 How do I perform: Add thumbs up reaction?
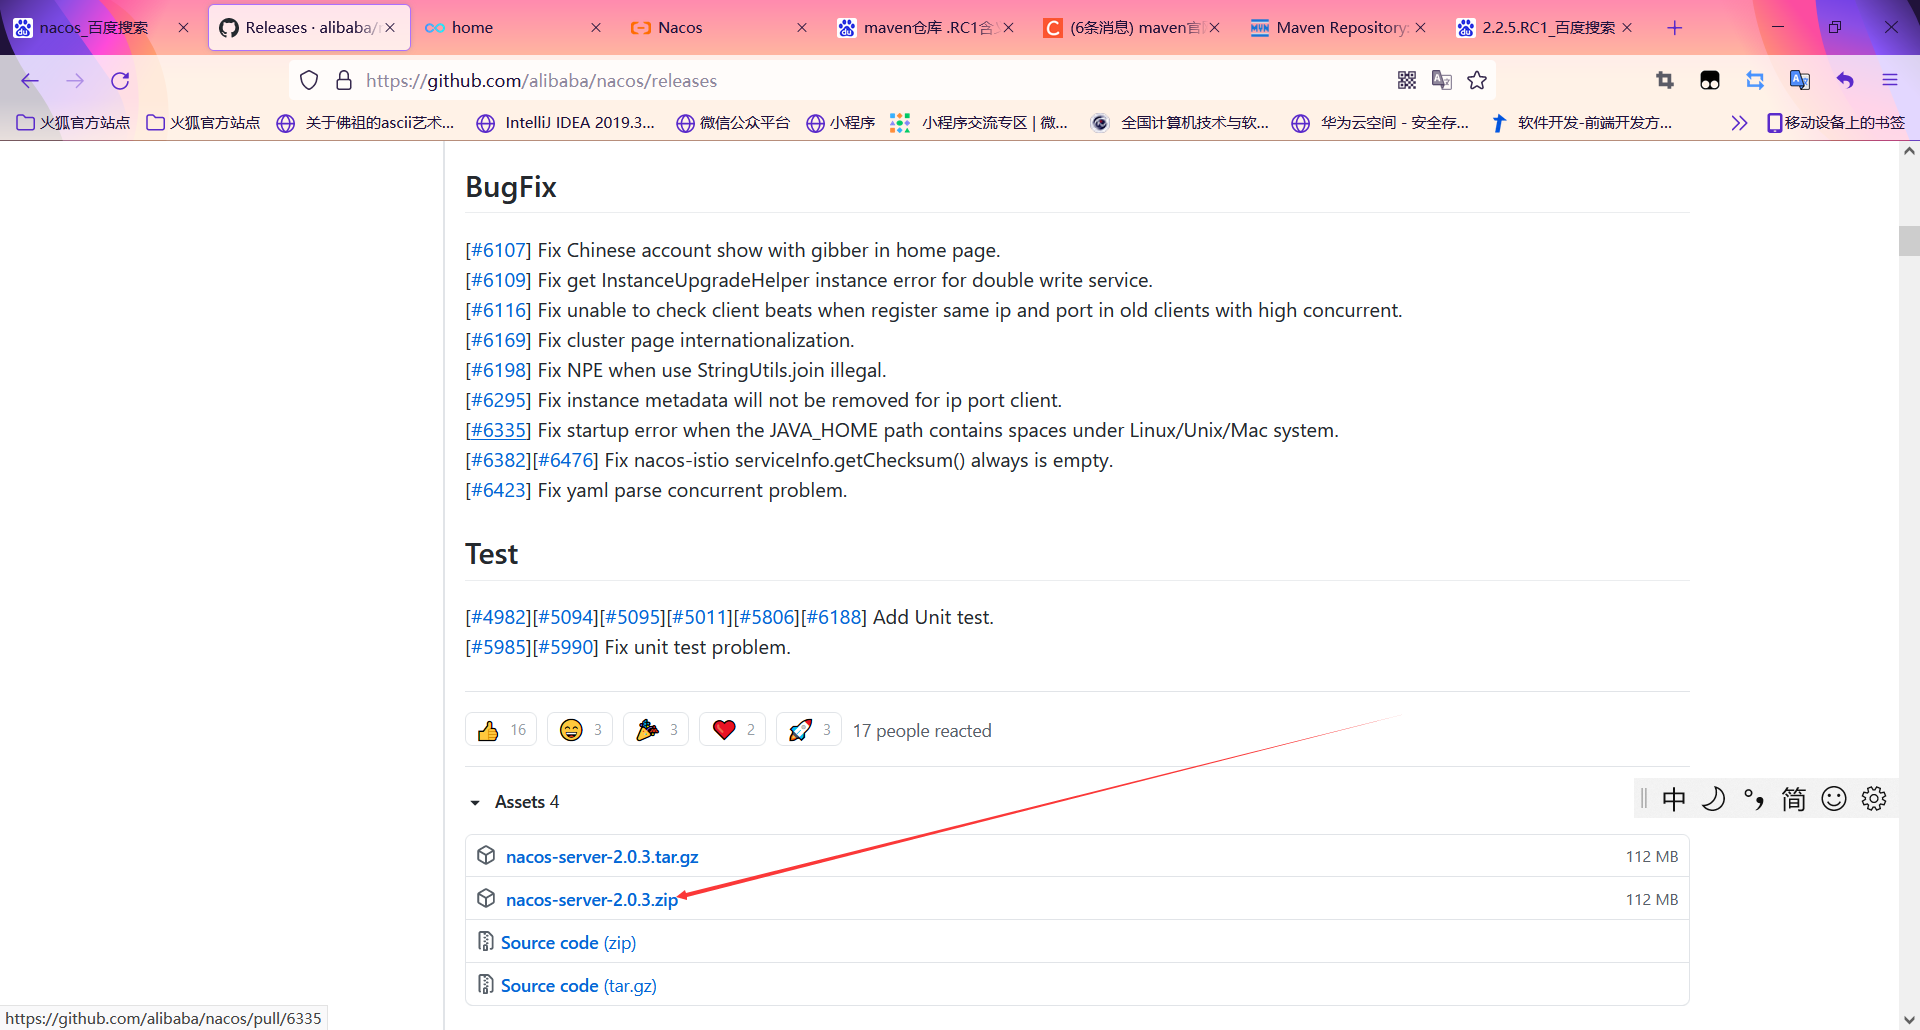point(501,730)
